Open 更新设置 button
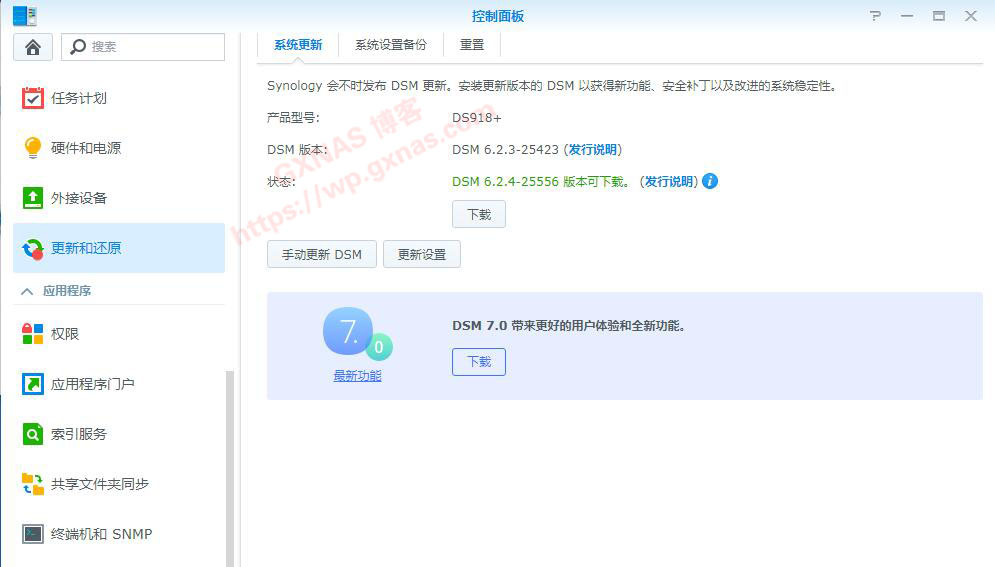Screen dimensions: 995x567 (x=421, y=255)
